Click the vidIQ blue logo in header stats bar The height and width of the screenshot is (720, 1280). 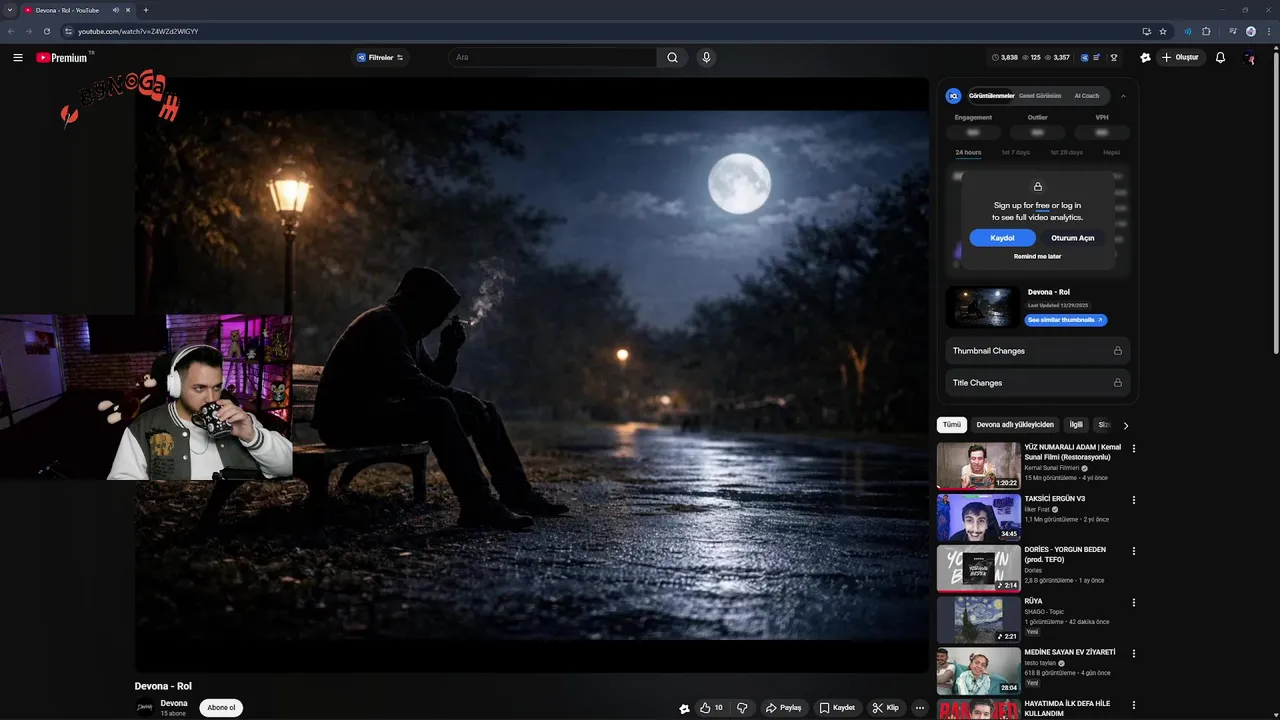(1084, 58)
